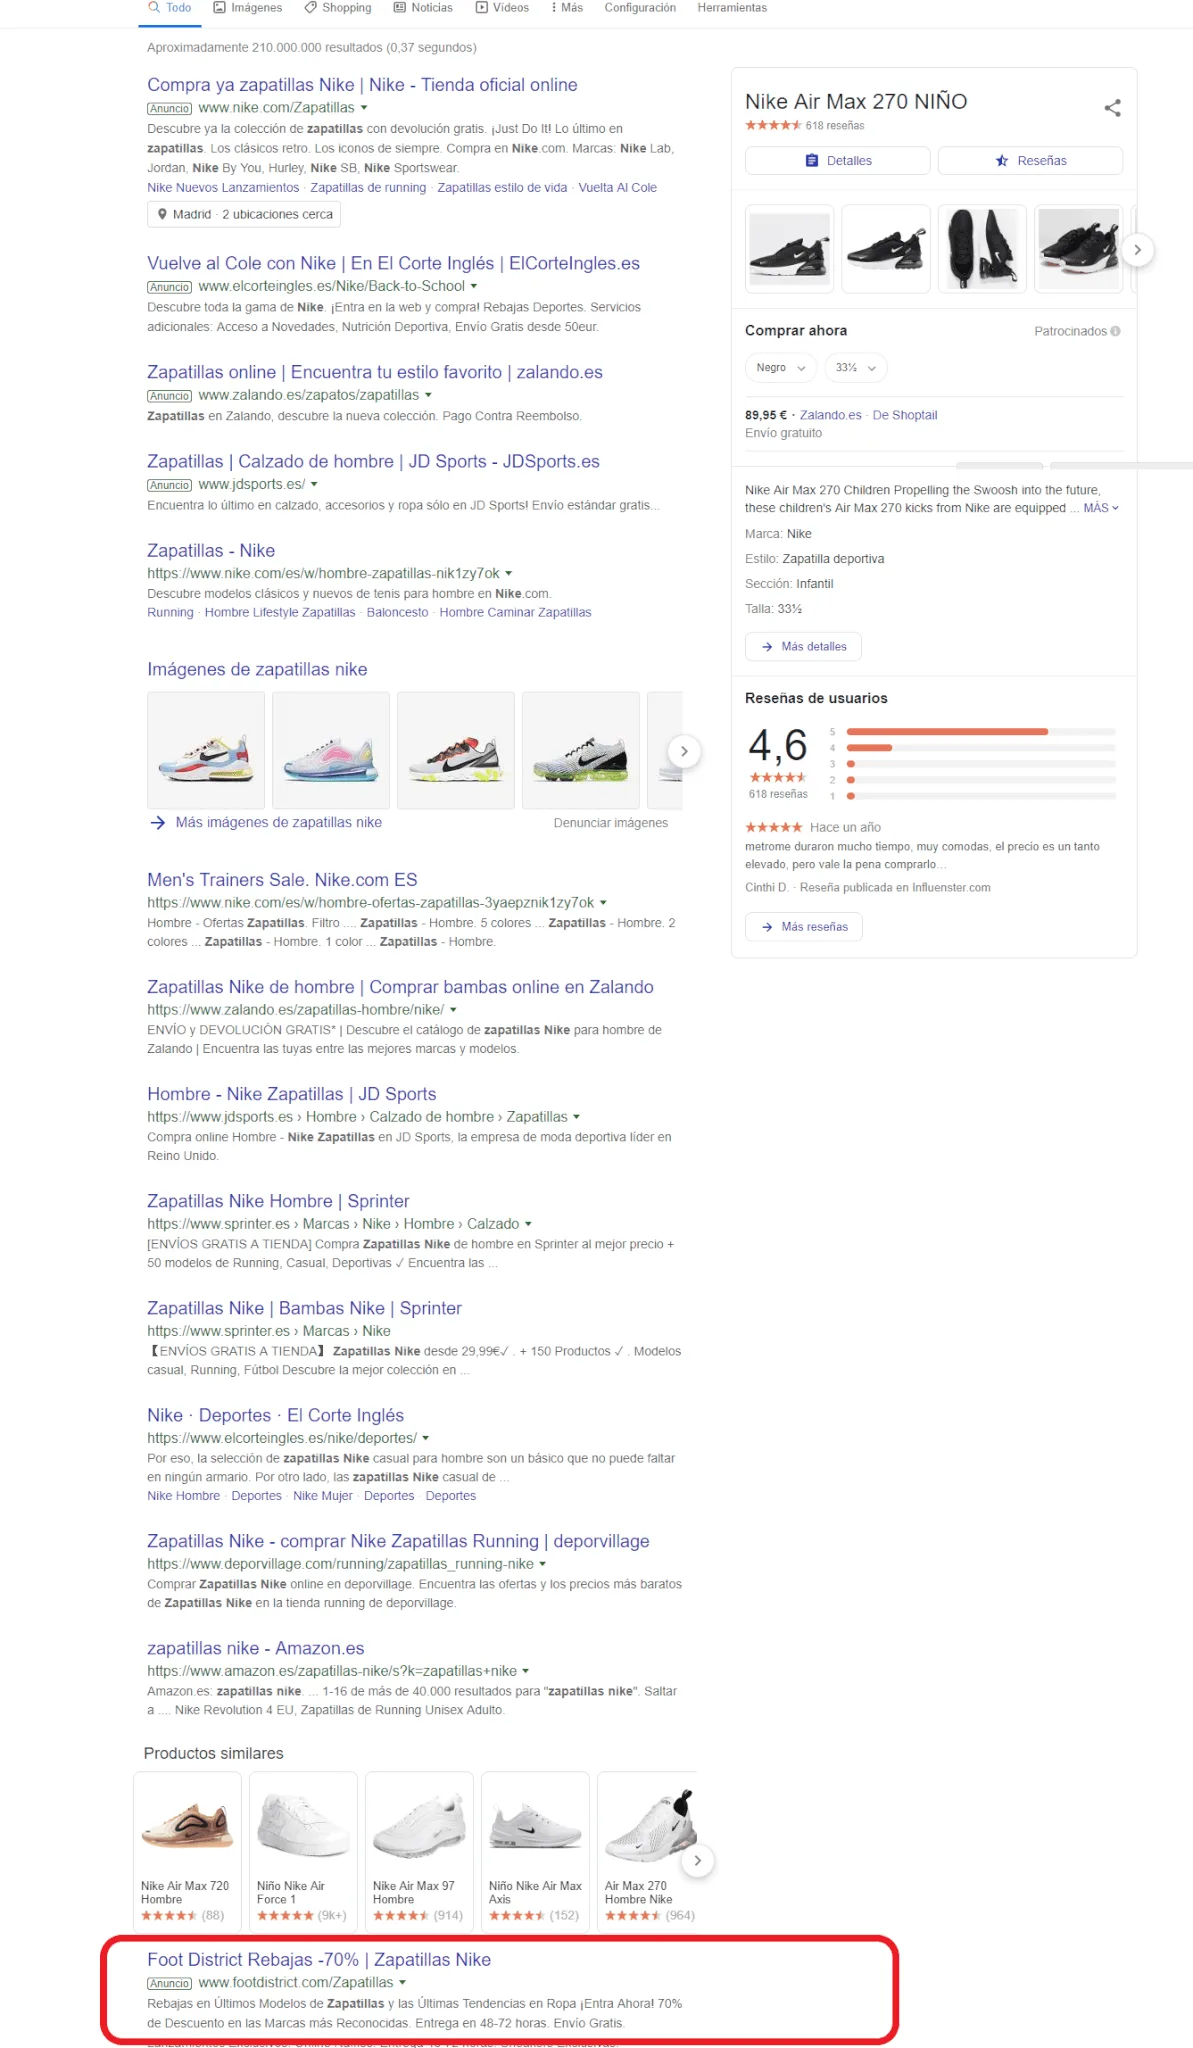Click the next arrow in zapatillas nike images

(684, 751)
